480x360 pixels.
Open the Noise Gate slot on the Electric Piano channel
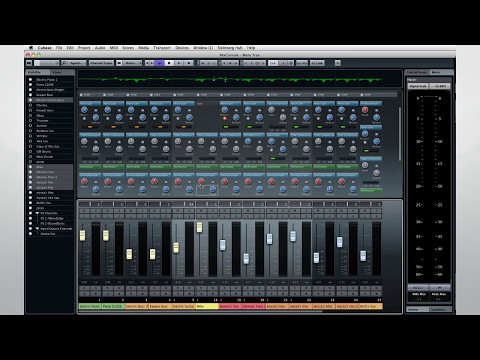pyautogui.click(x=90, y=104)
